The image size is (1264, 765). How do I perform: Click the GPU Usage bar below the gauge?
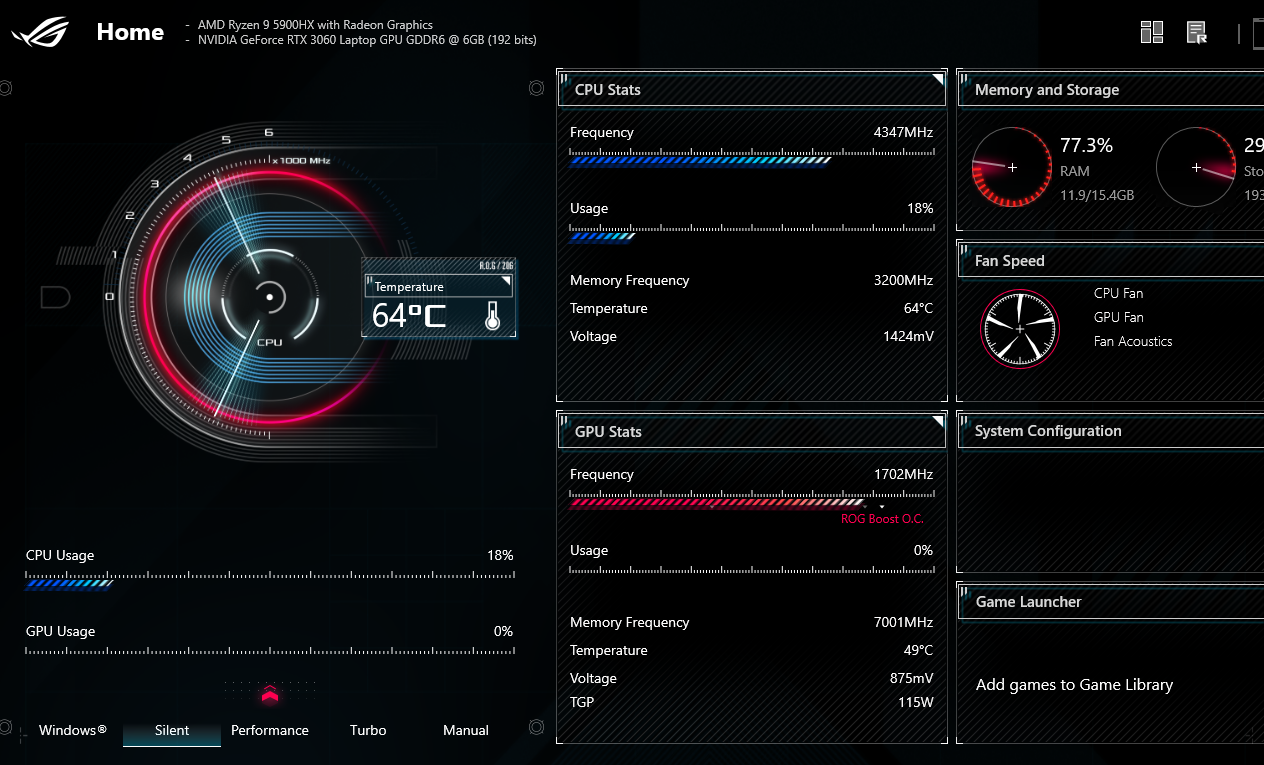270,652
